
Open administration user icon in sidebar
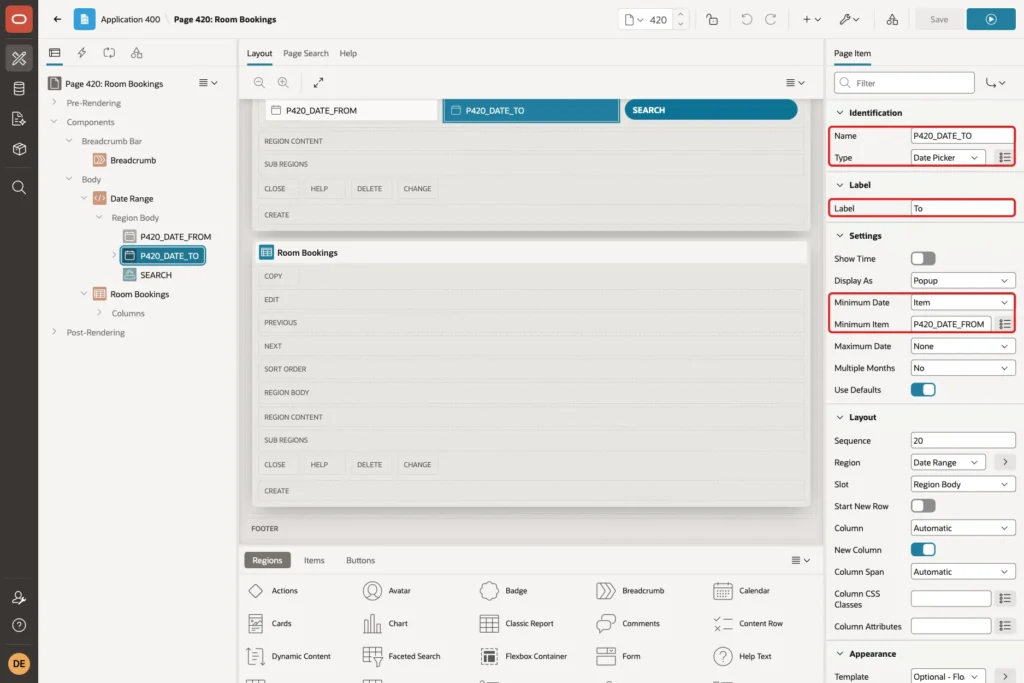click(19, 597)
